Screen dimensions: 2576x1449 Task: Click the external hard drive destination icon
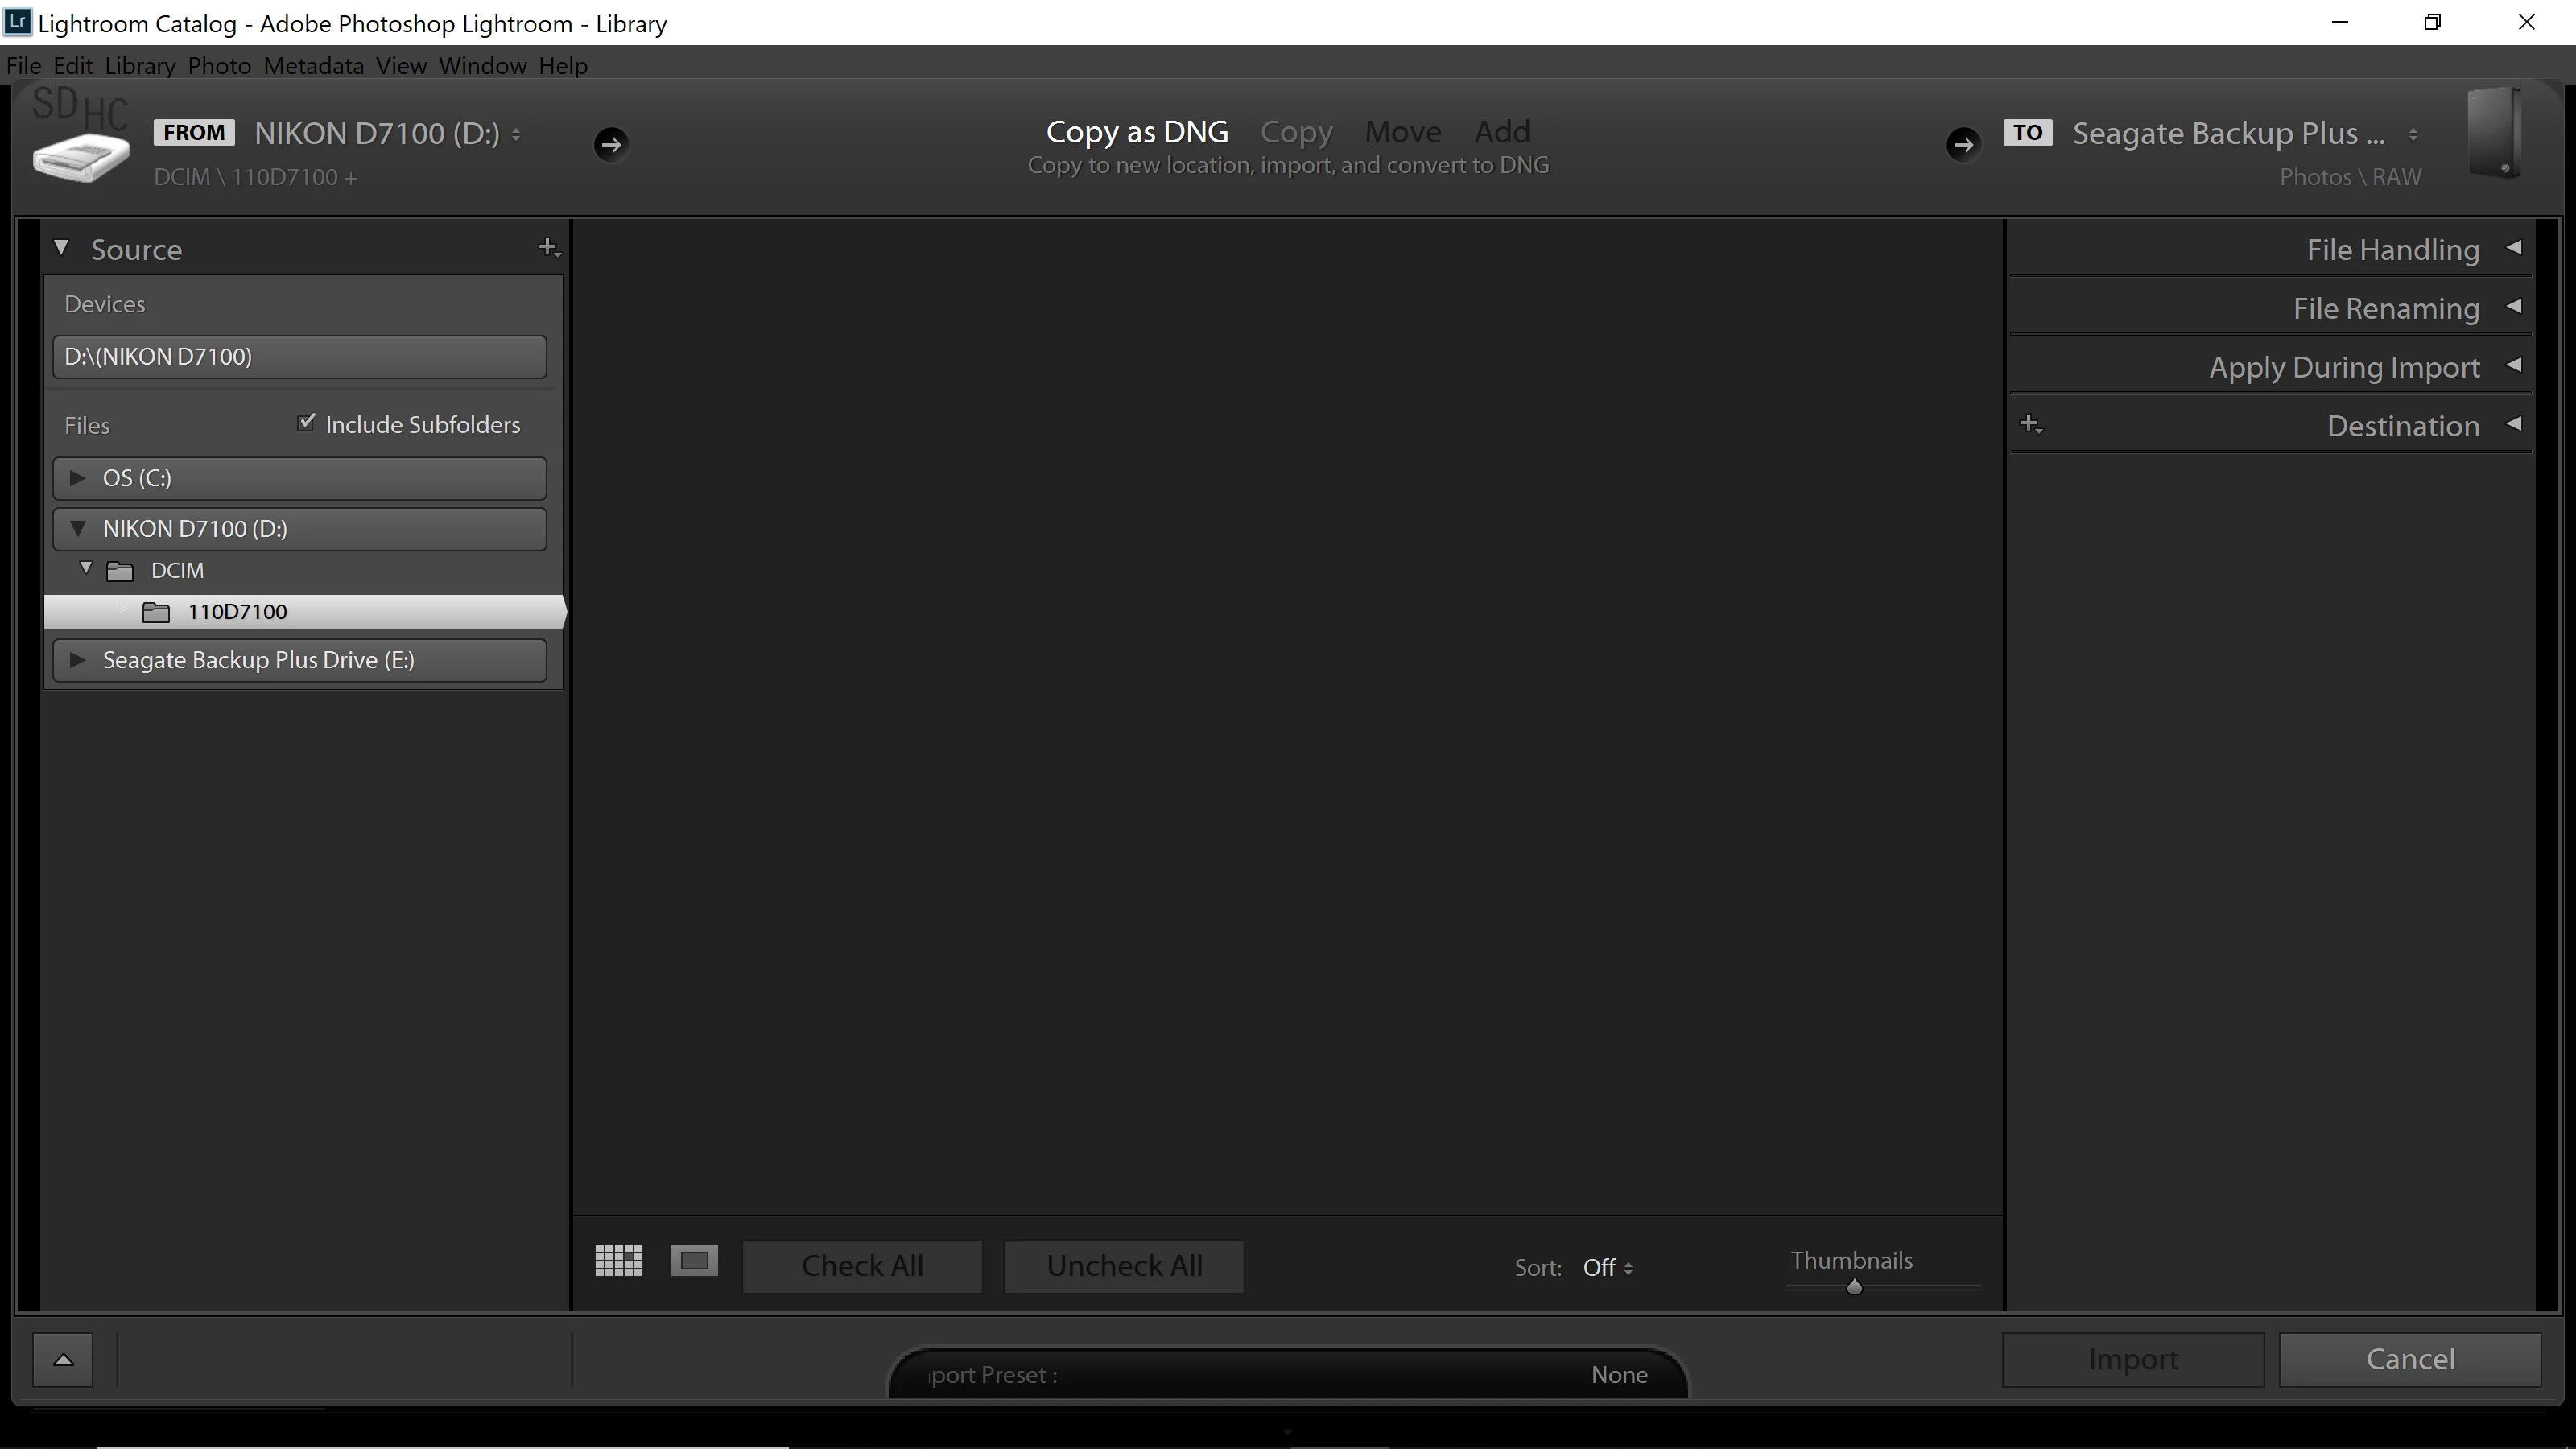click(2494, 134)
